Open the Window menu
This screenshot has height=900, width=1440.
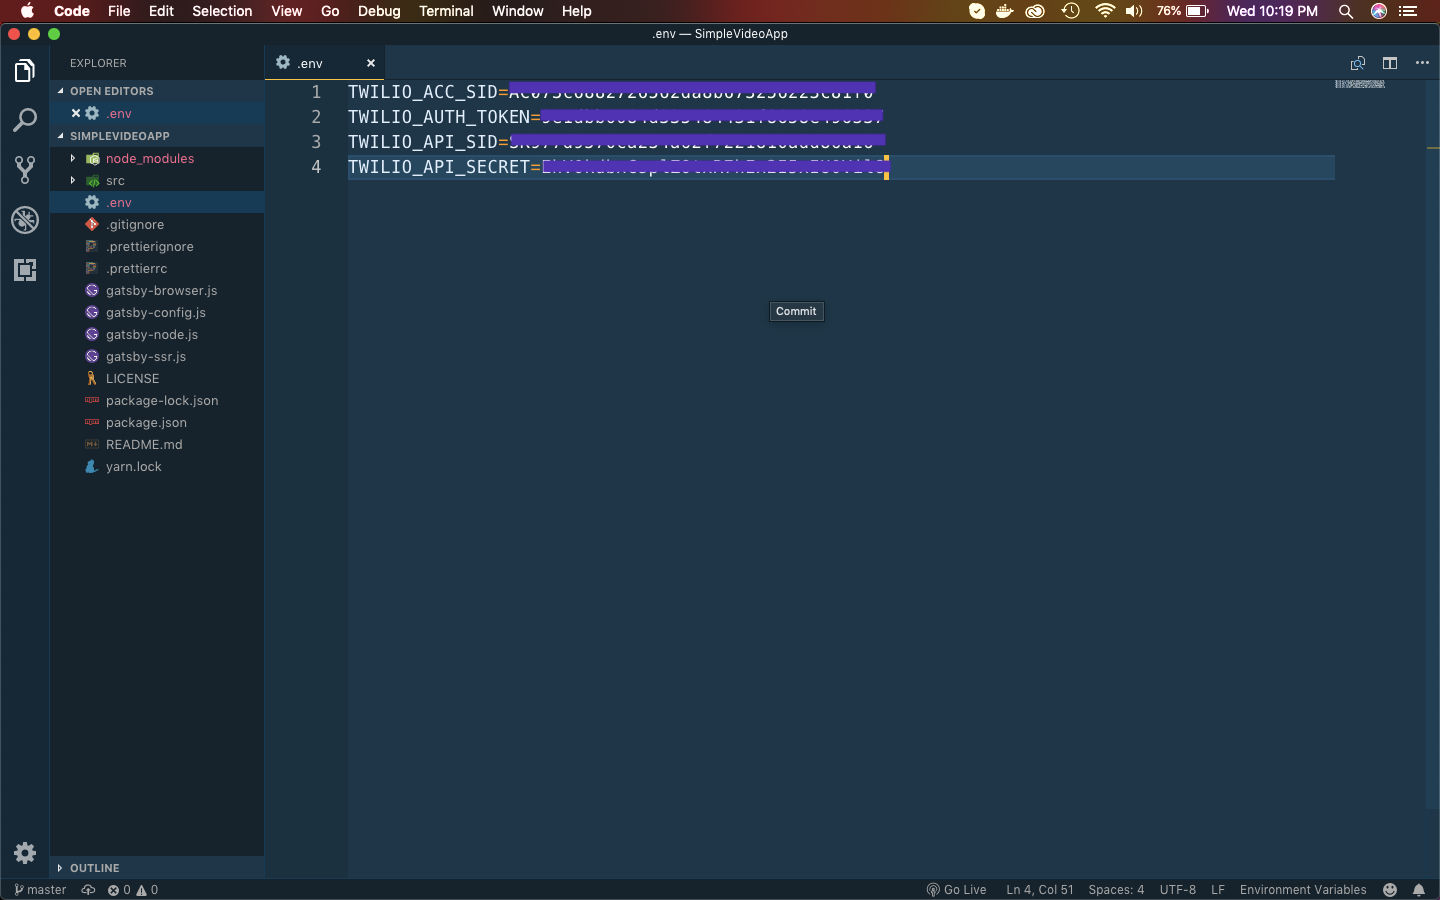click(x=517, y=11)
